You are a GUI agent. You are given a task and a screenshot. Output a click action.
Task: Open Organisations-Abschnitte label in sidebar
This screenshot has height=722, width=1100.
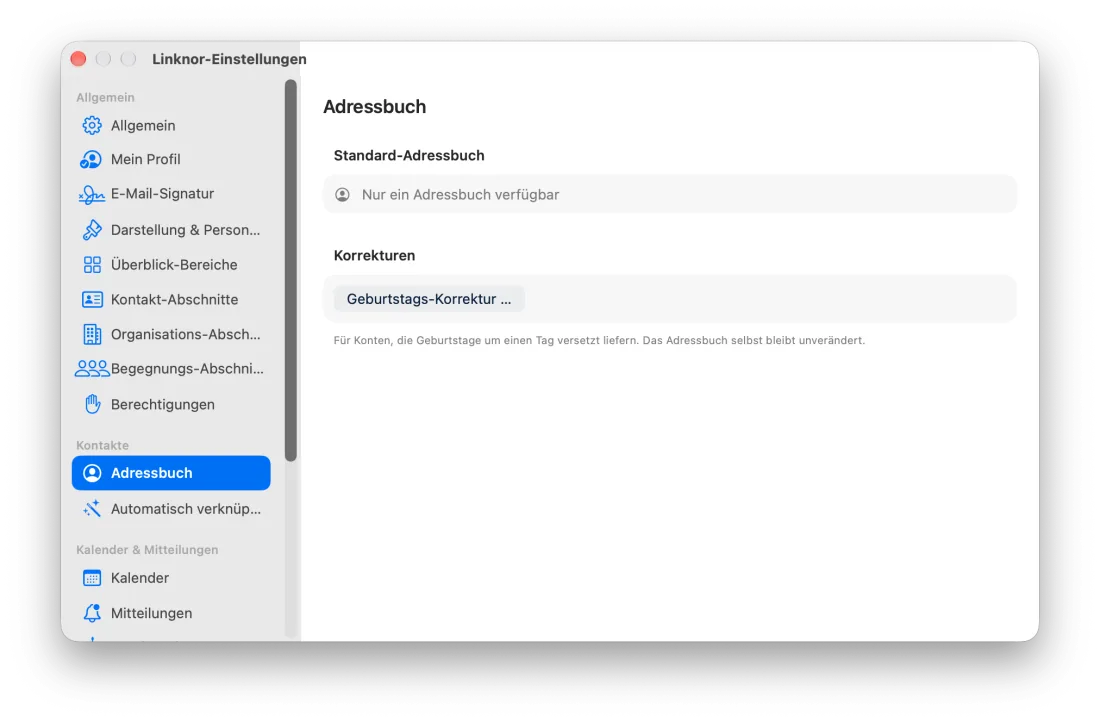pos(185,334)
